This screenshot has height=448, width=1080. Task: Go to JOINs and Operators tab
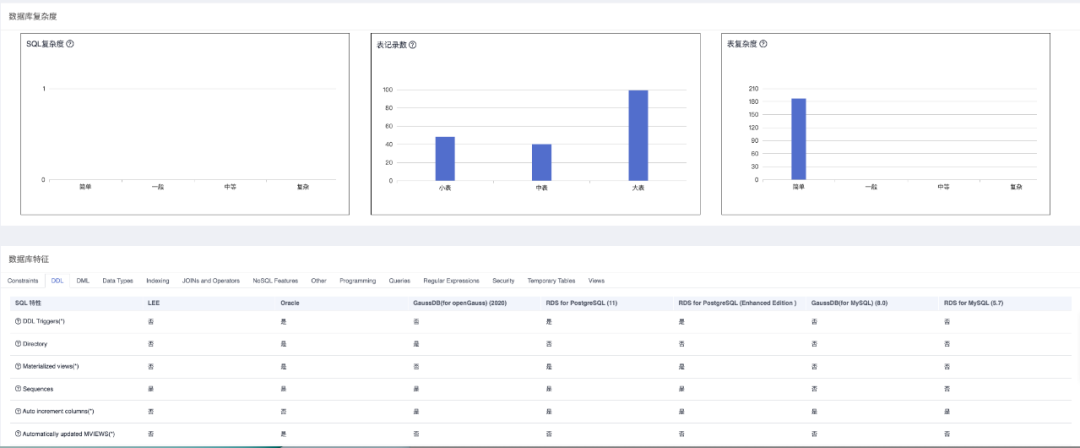click(x=211, y=281)
